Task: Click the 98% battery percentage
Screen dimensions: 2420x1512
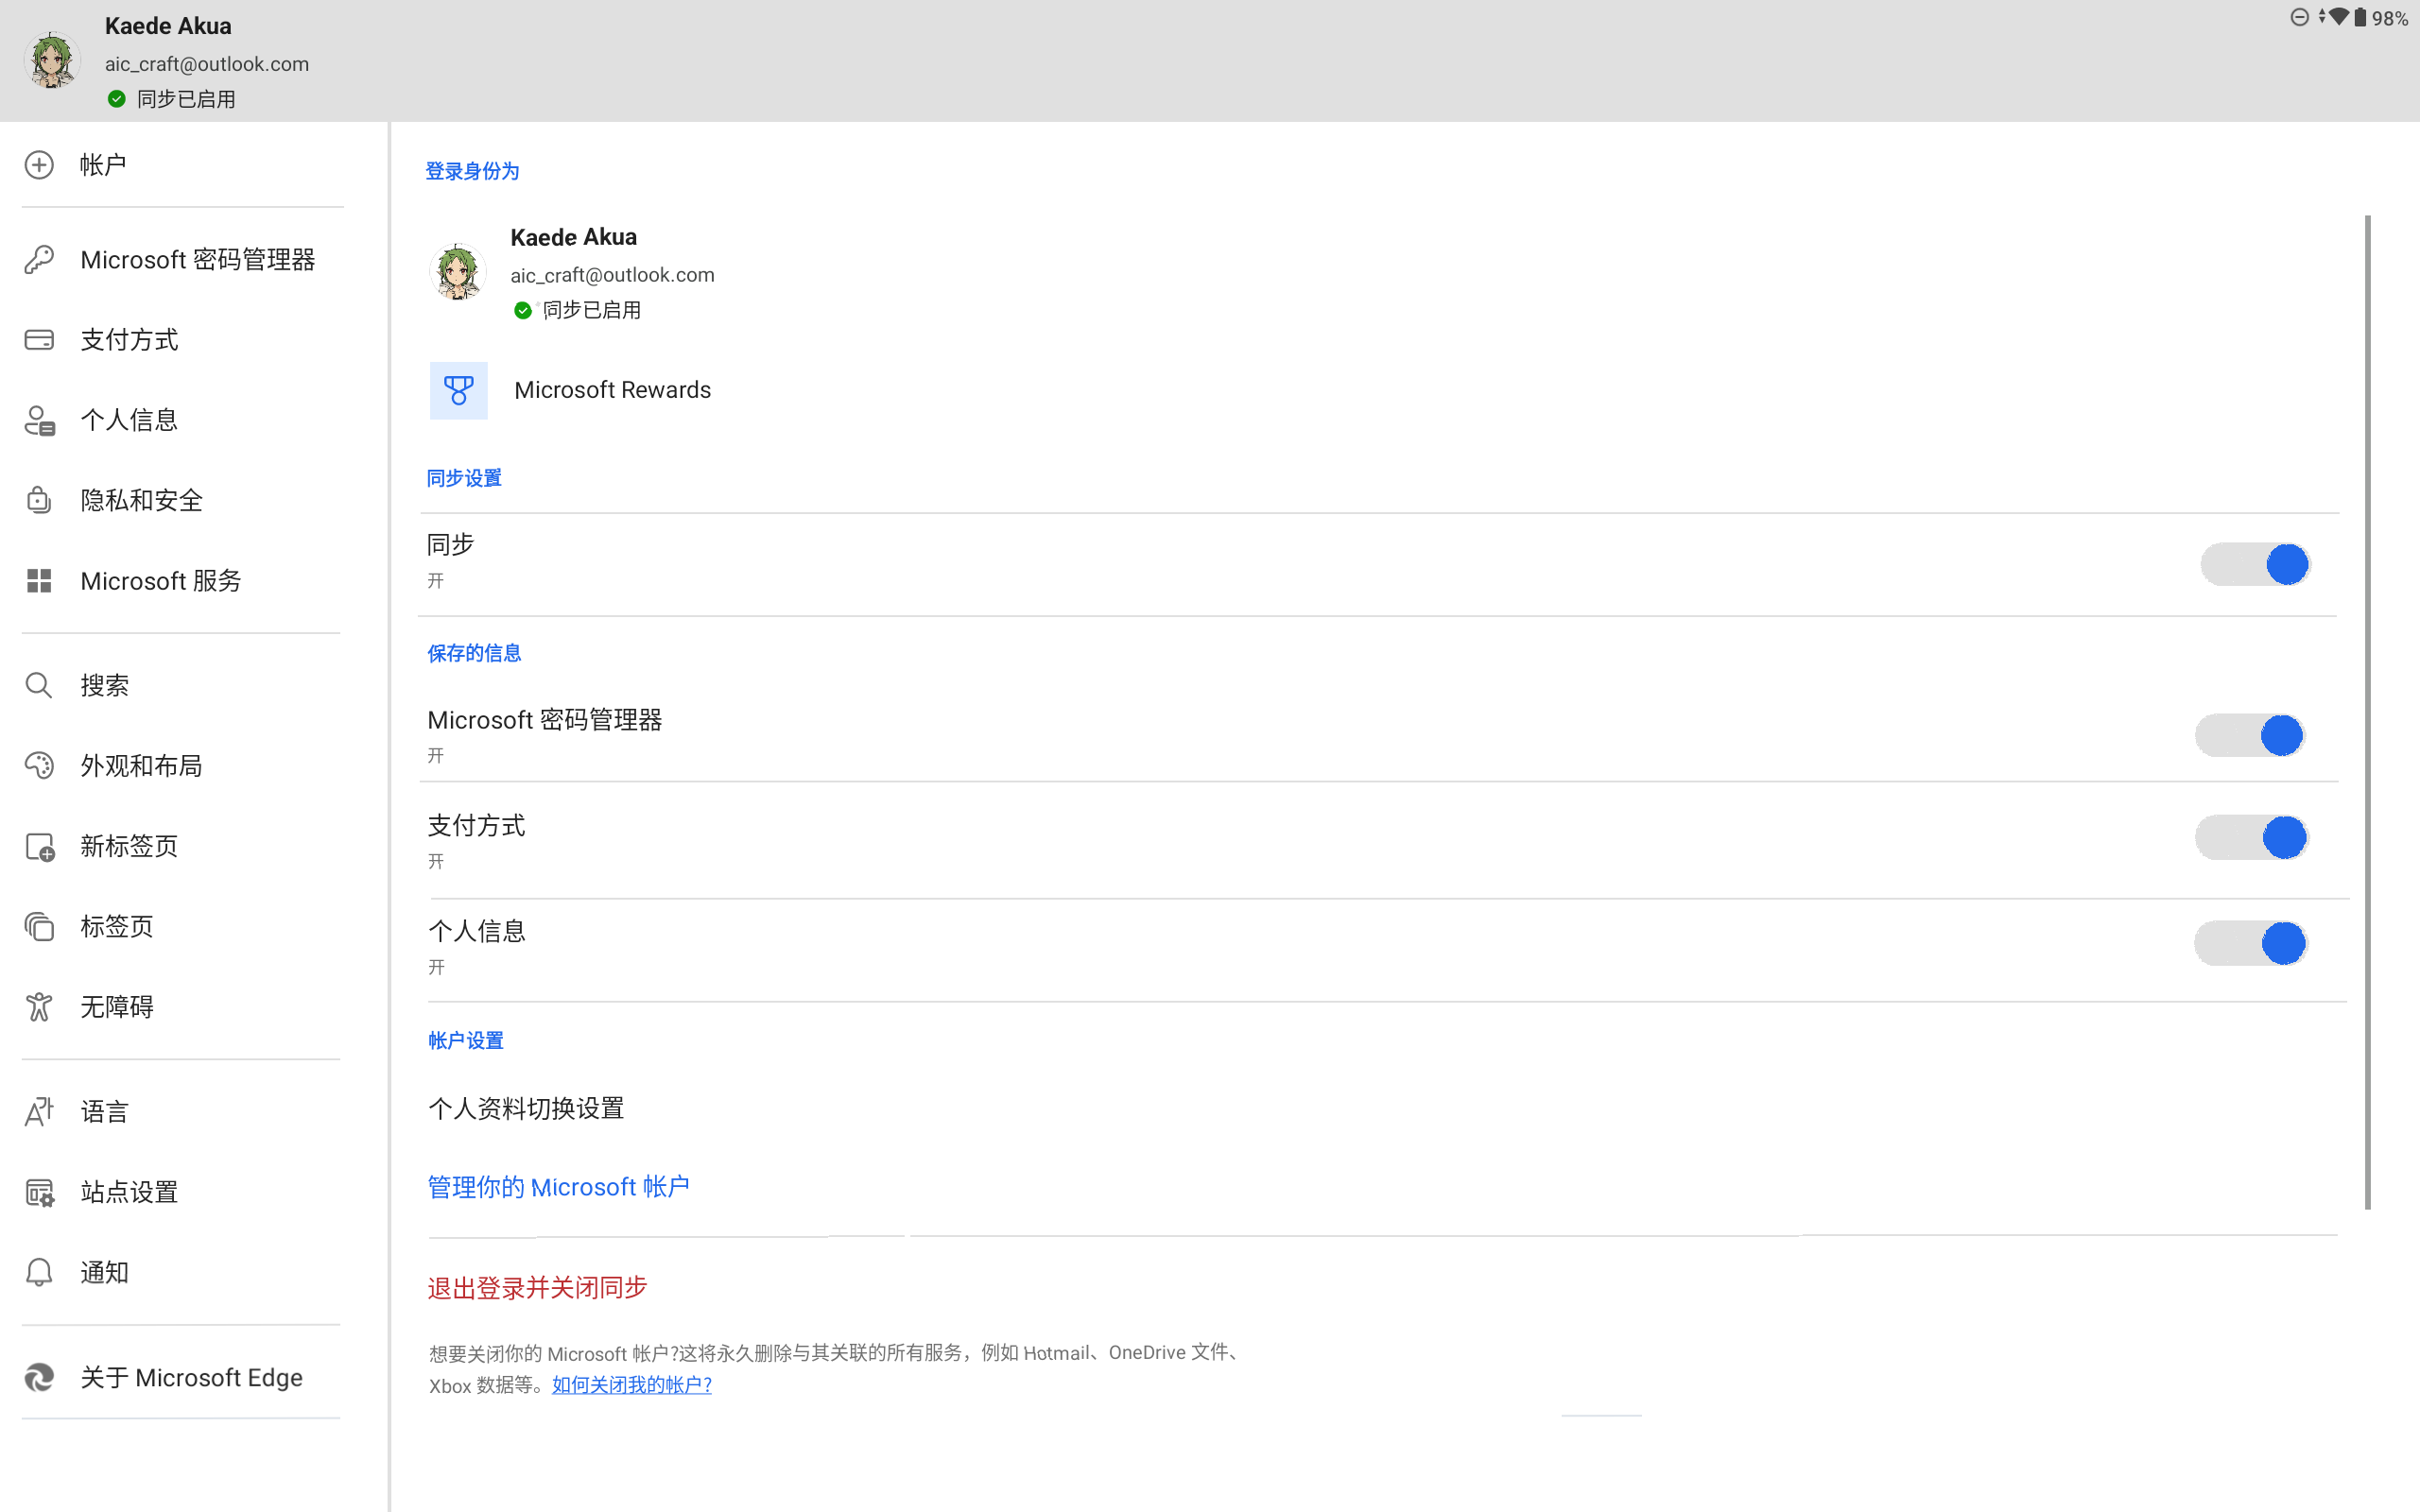Action: (2390, 18)
